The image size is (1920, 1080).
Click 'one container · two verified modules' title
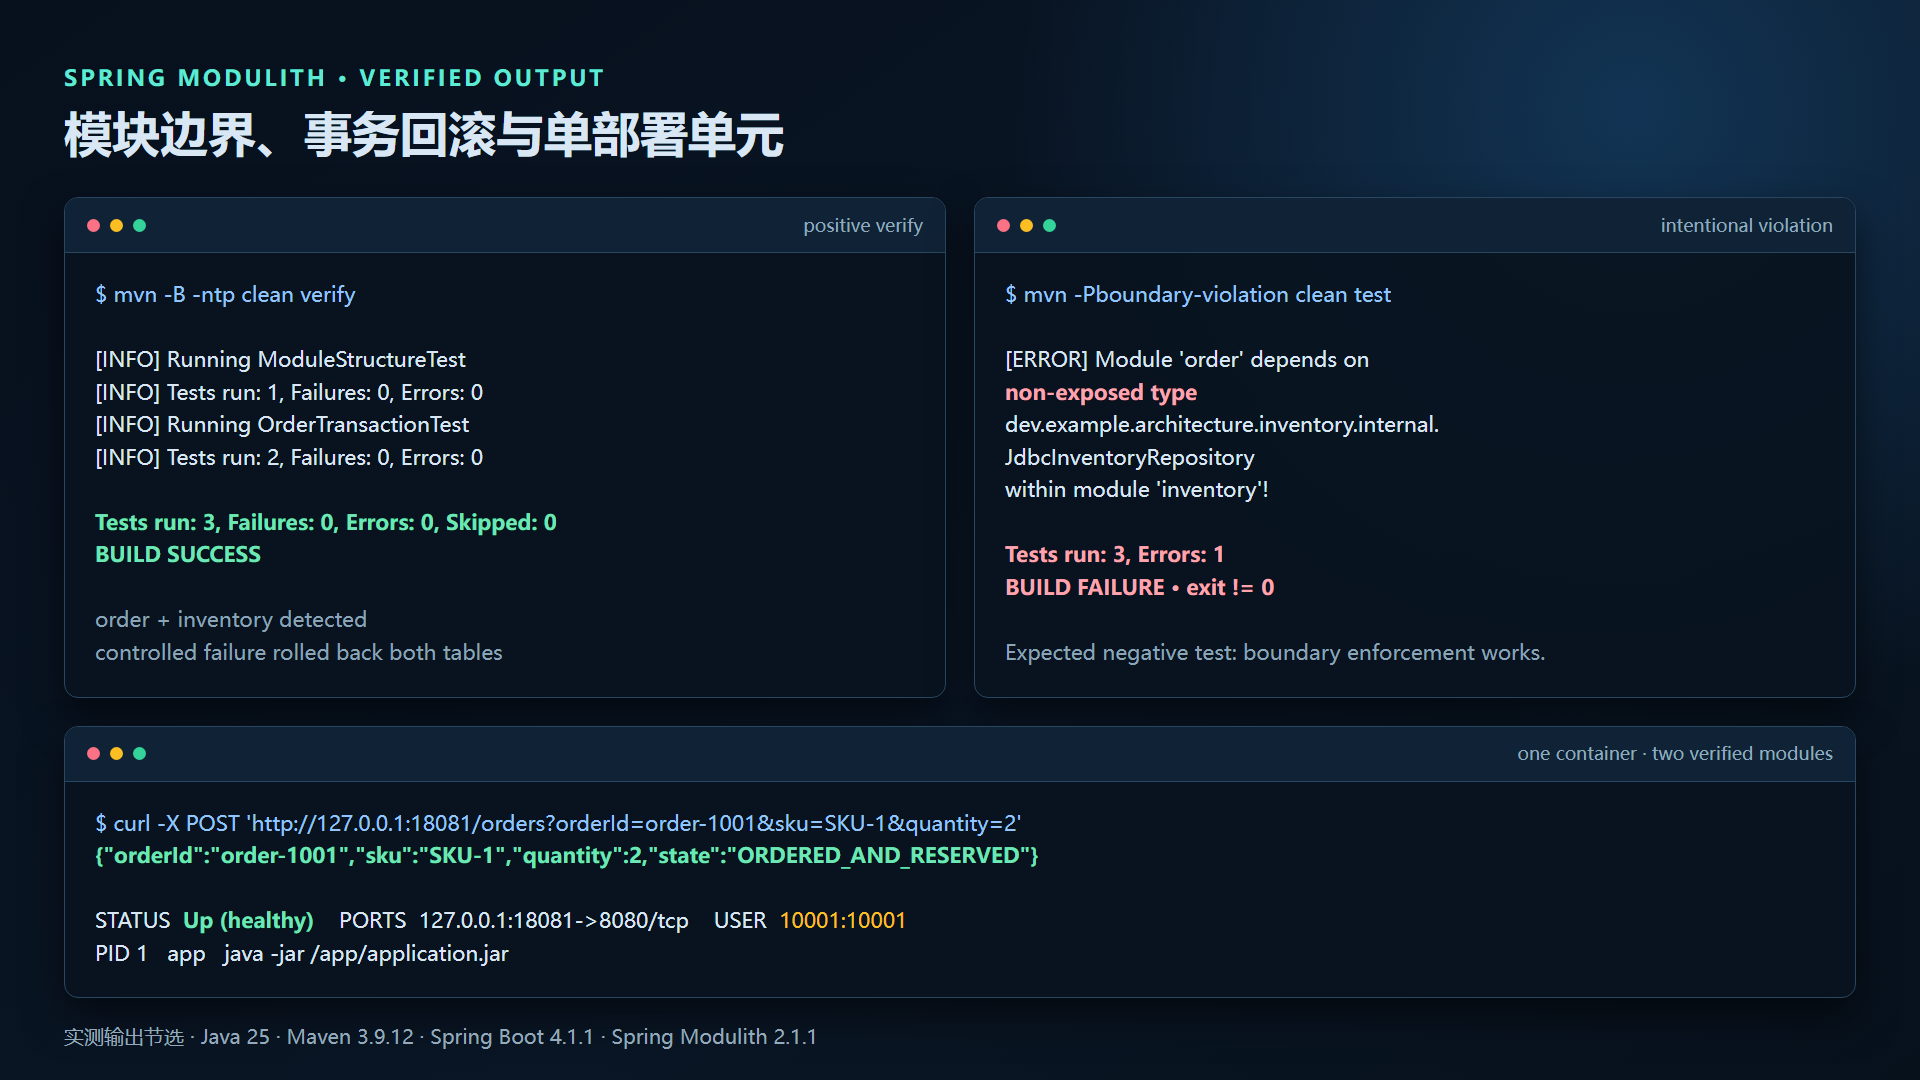point(1675,754)
